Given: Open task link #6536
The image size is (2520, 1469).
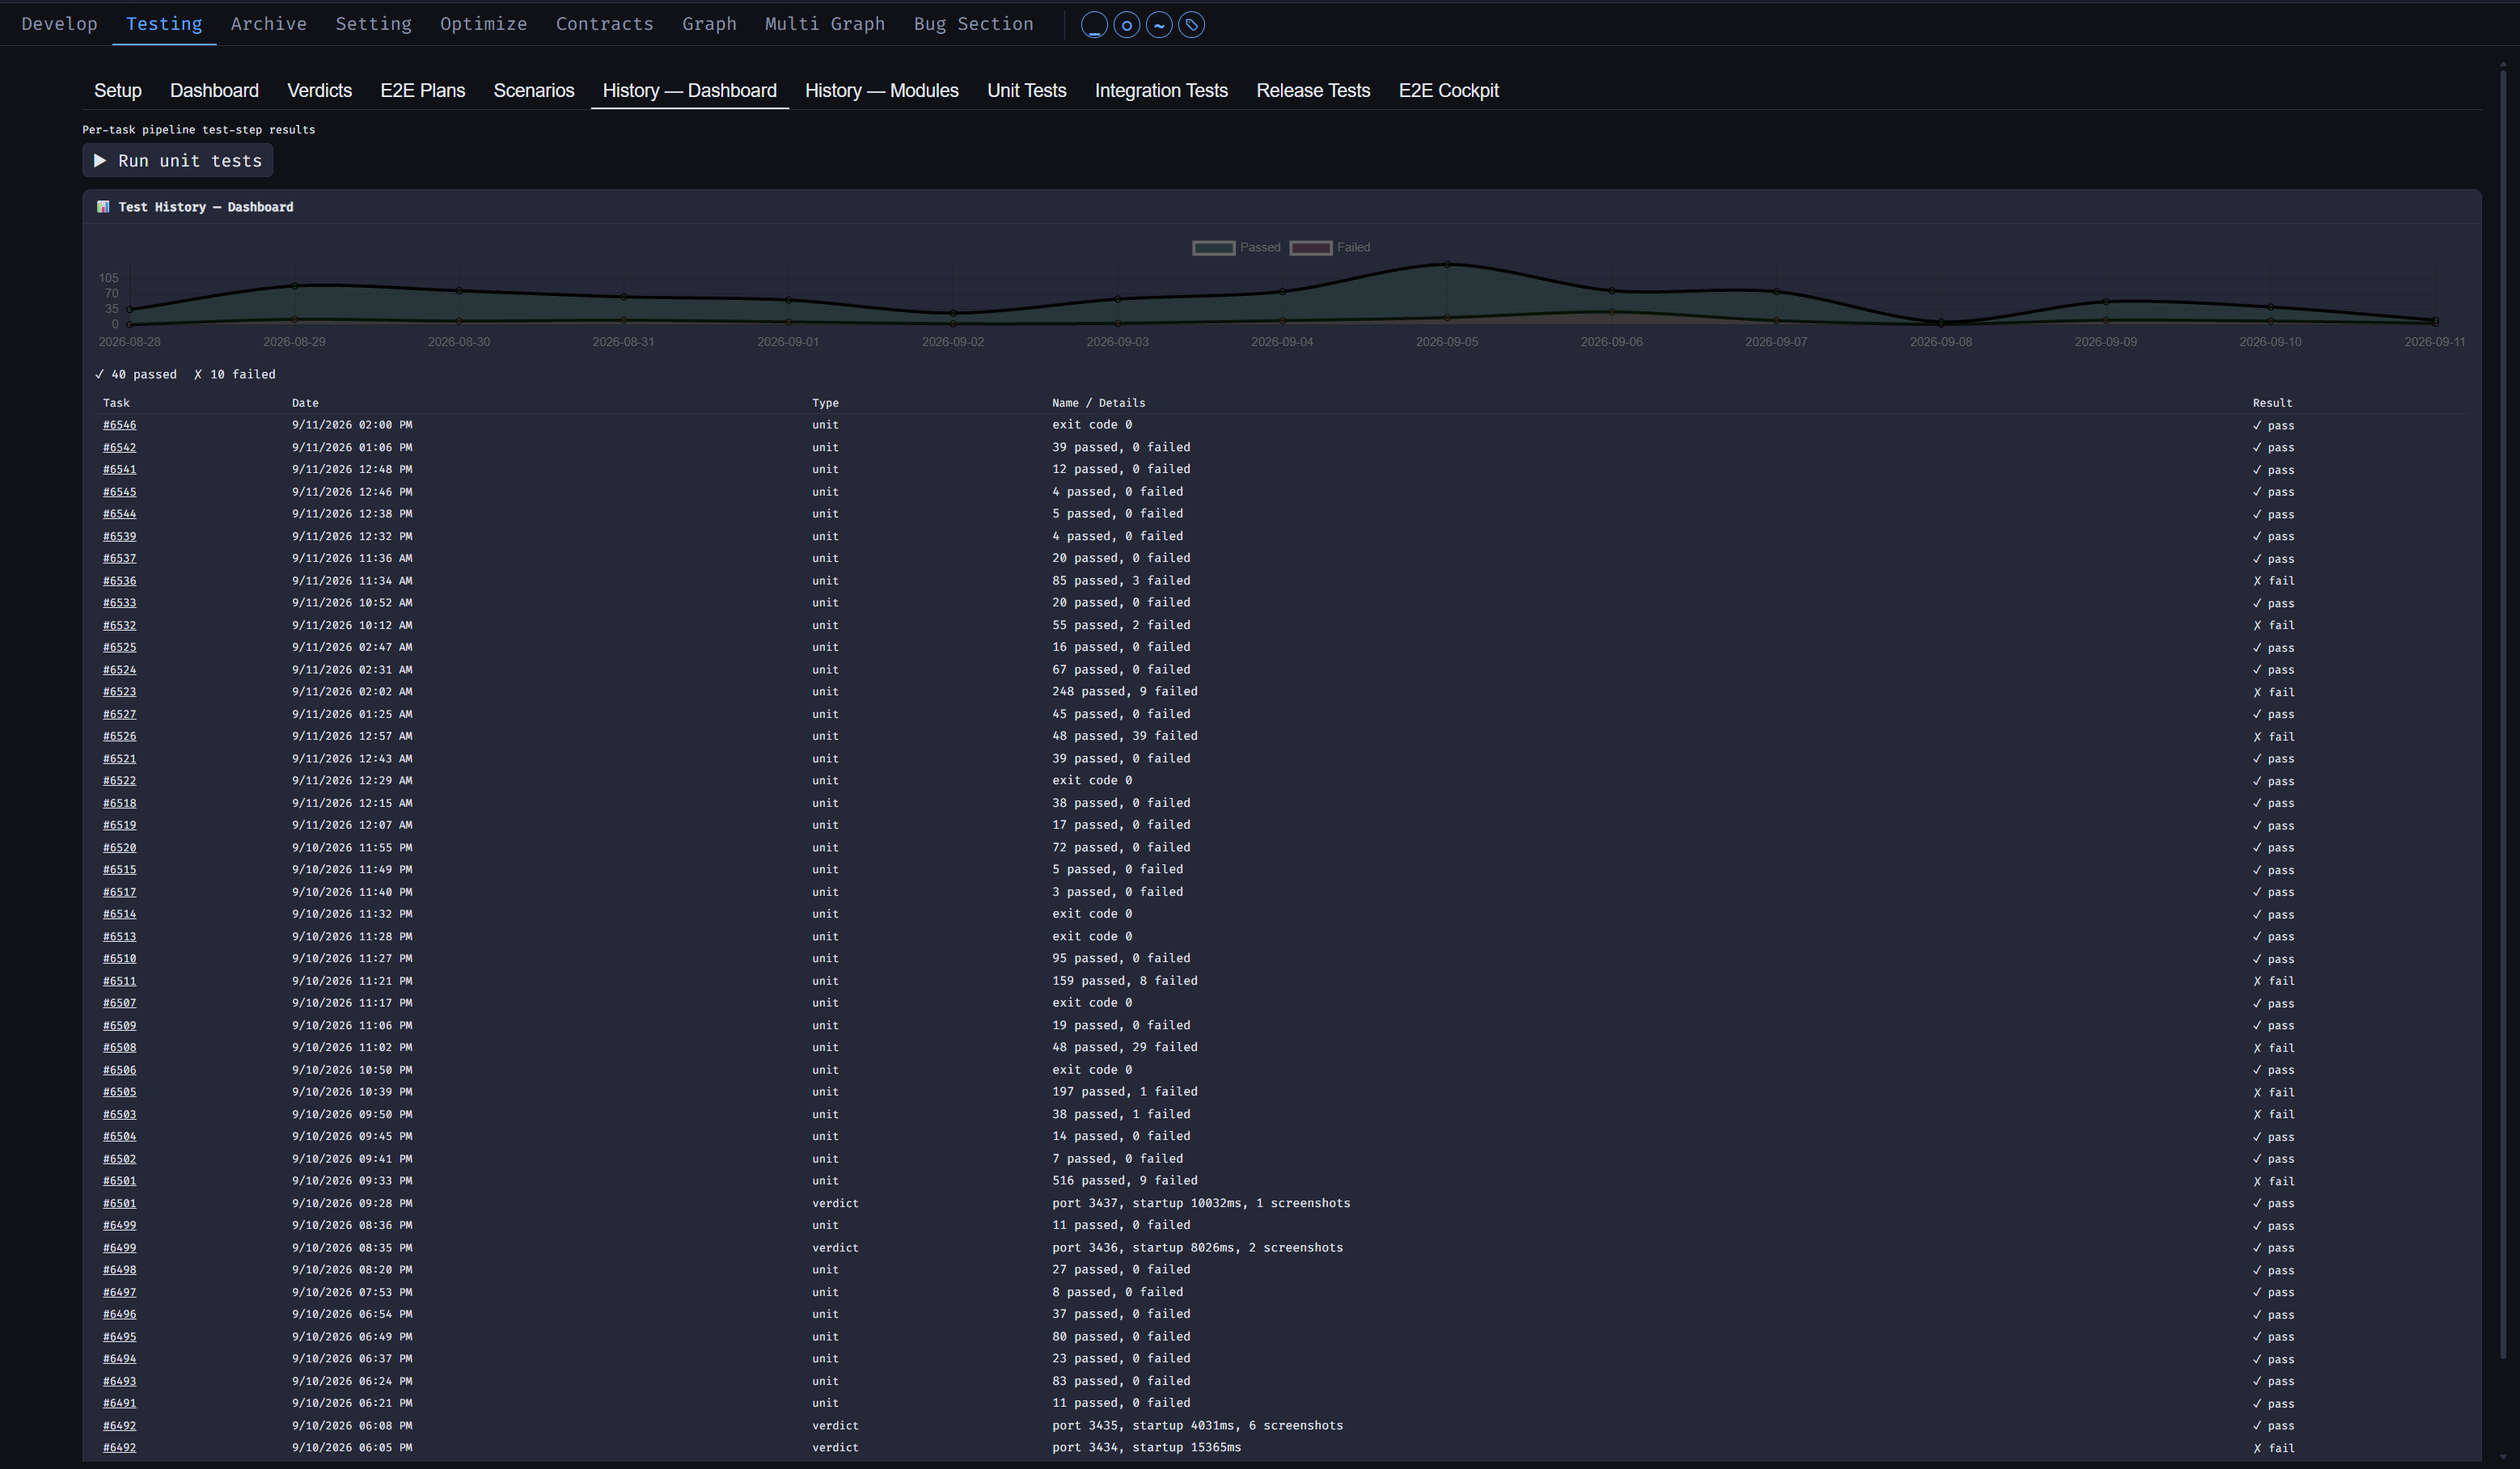Looking at the screenshot, I should 119,581.
